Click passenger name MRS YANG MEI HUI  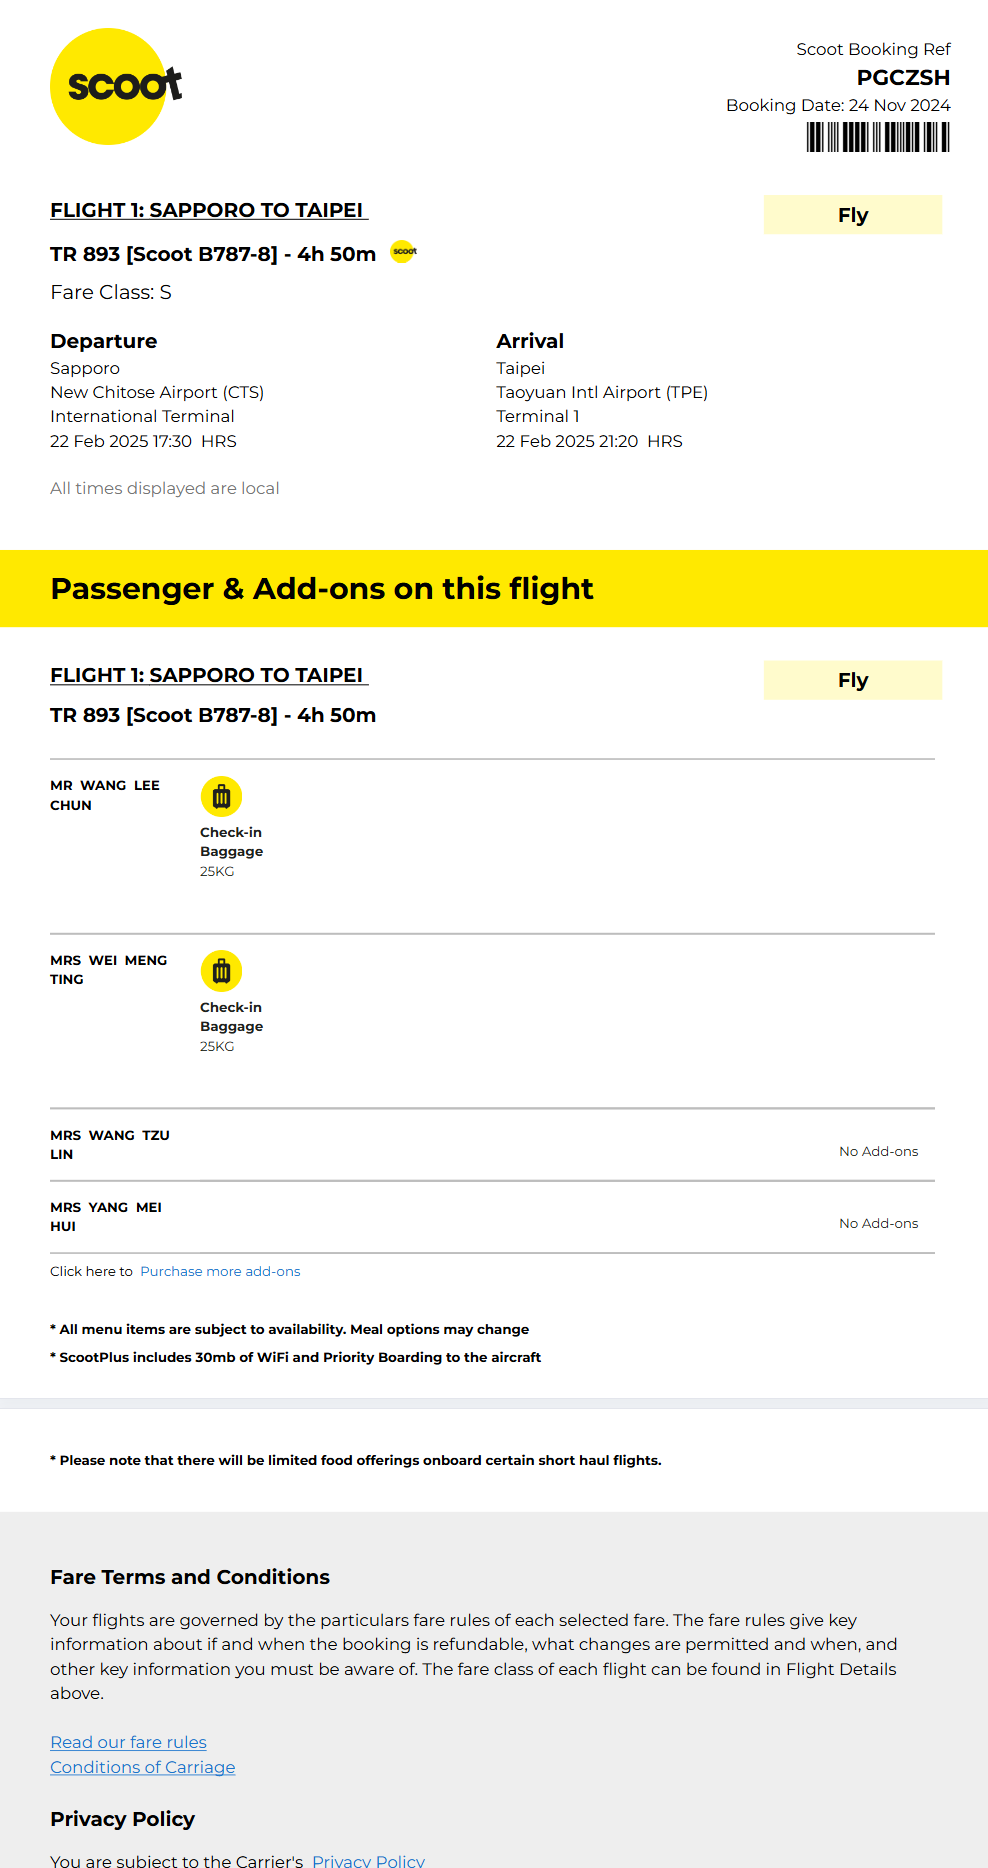tap(105, 1217)
